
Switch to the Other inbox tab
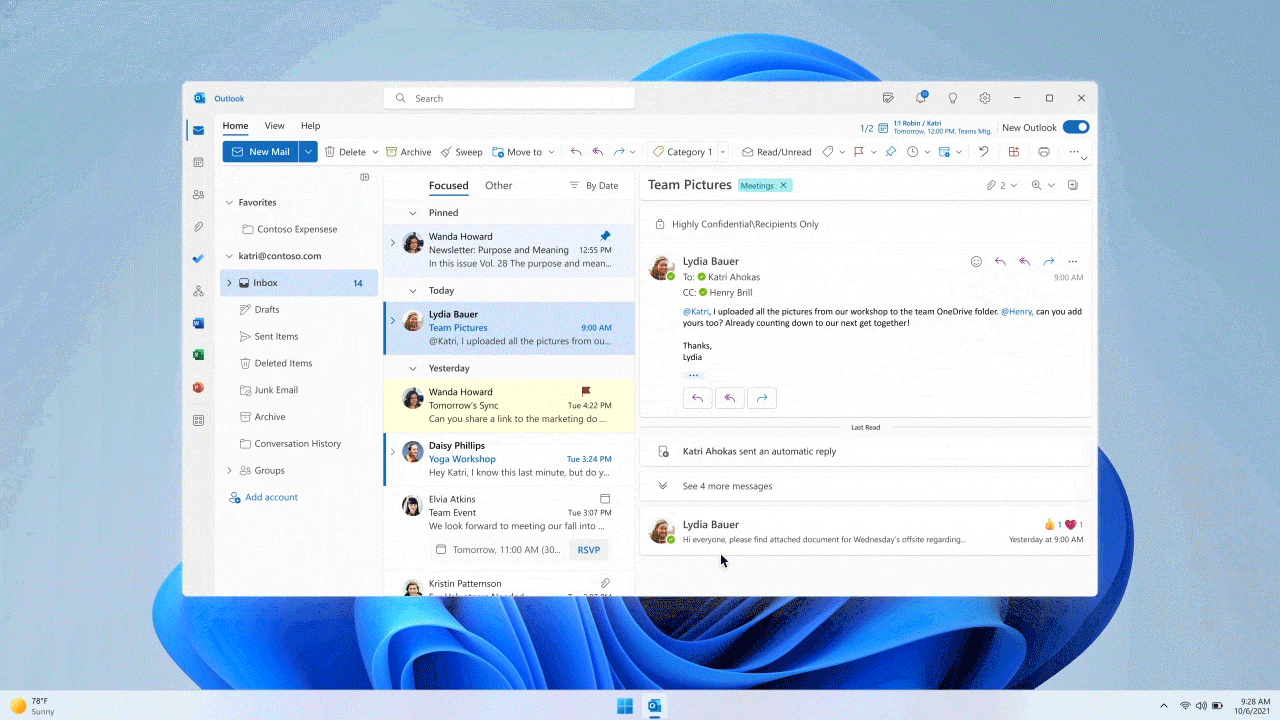tap(498, 185)
